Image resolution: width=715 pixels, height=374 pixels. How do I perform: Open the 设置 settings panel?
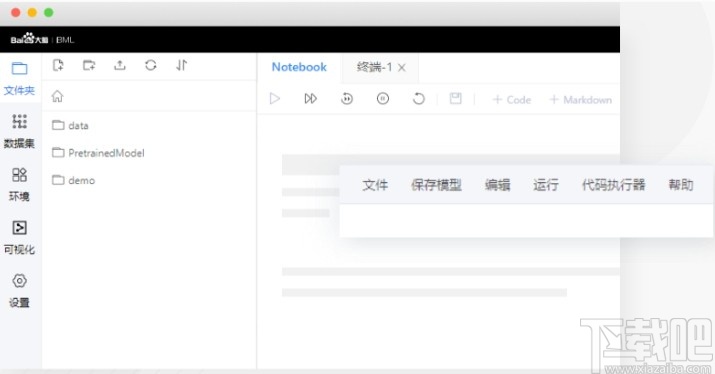point(19,290)
